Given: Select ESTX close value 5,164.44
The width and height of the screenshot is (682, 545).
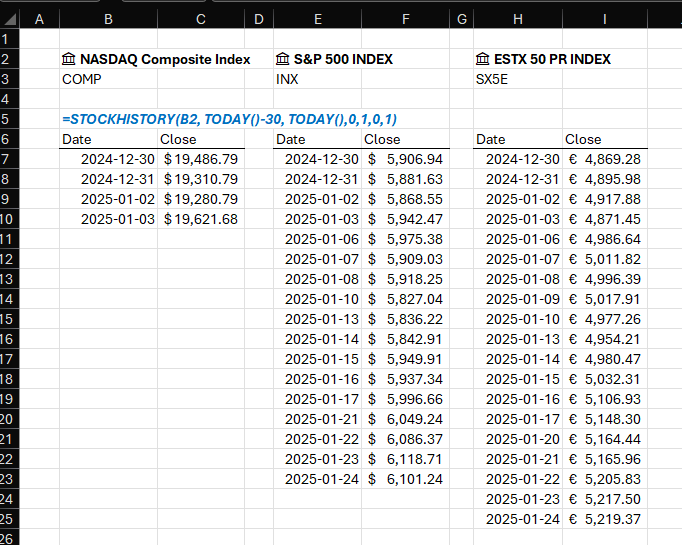Looking at the screenshot, I should pos(605,439).
